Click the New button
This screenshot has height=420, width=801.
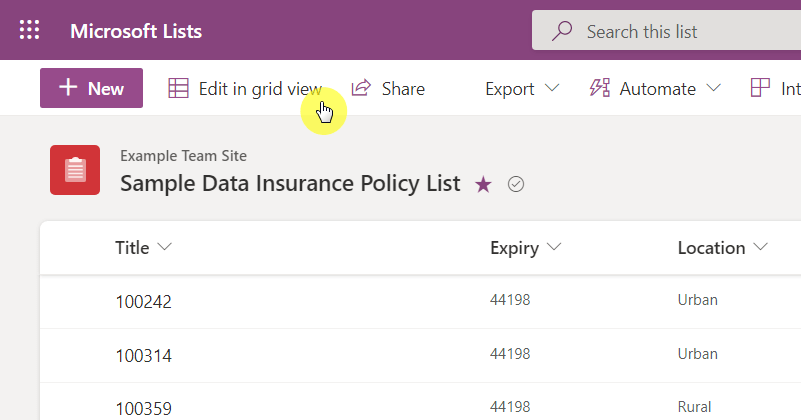point(91,88)
